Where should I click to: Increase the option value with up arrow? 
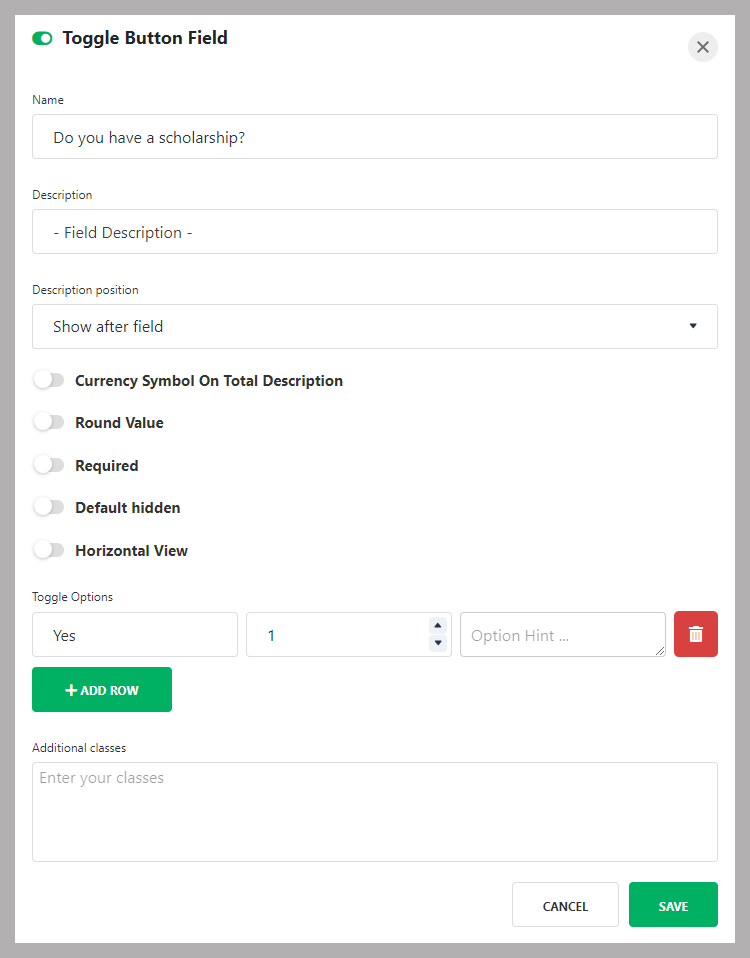pyautogui.click(x=438, y=626)
